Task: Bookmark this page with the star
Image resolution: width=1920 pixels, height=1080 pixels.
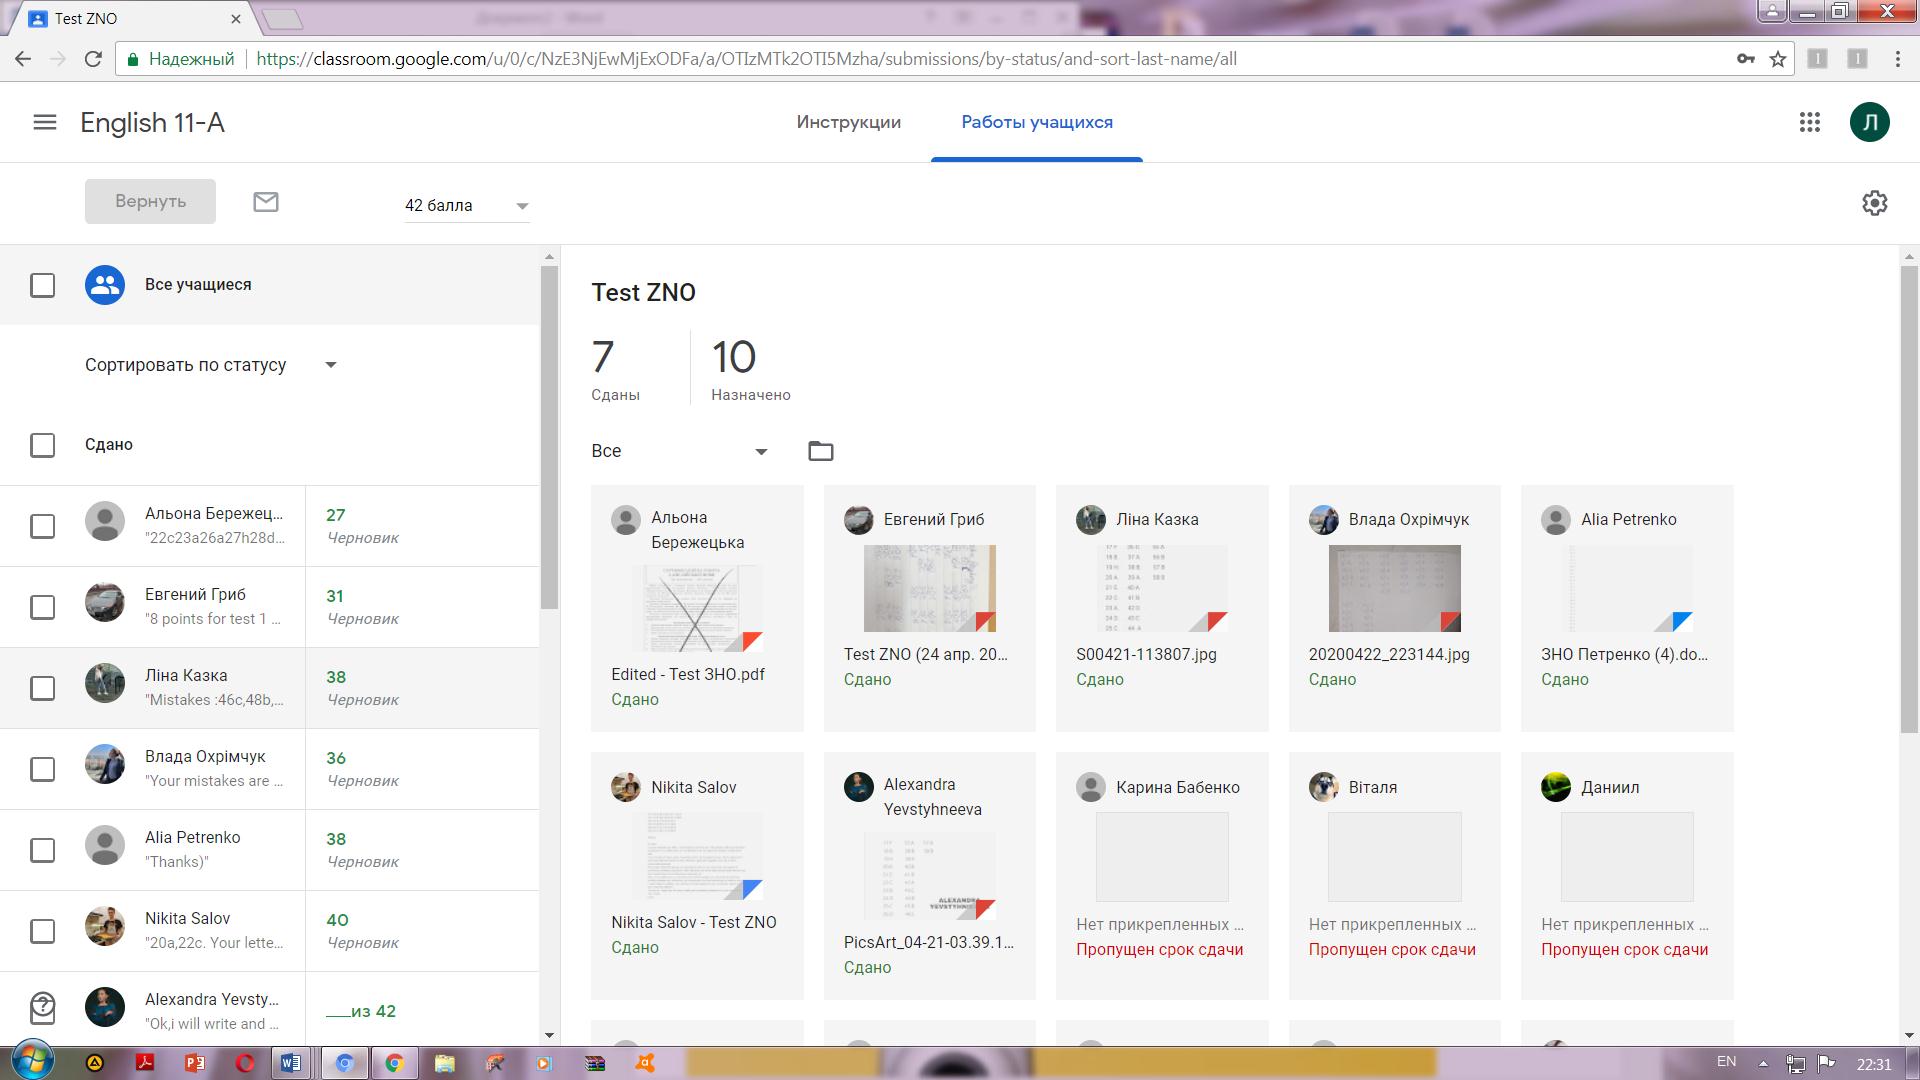Action: 1777,59
